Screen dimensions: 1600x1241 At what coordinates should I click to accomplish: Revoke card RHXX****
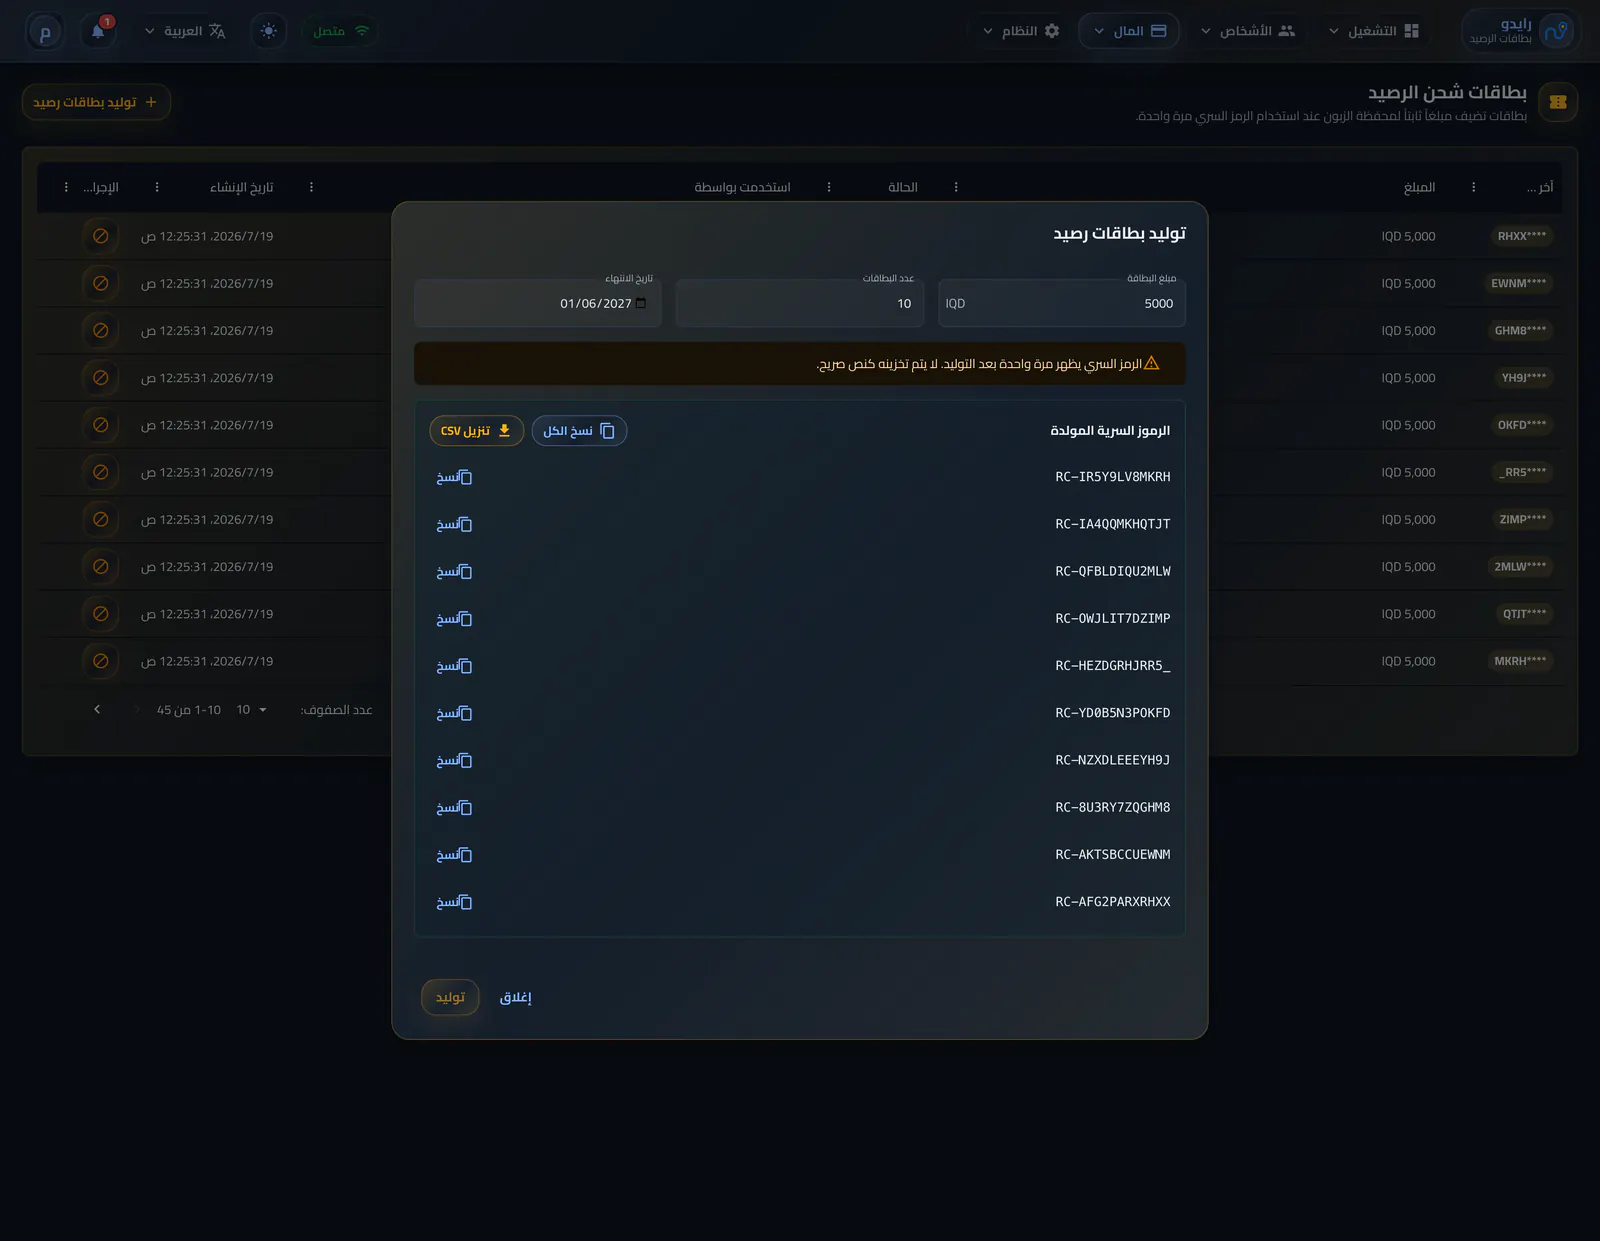[x=101, y=236]
